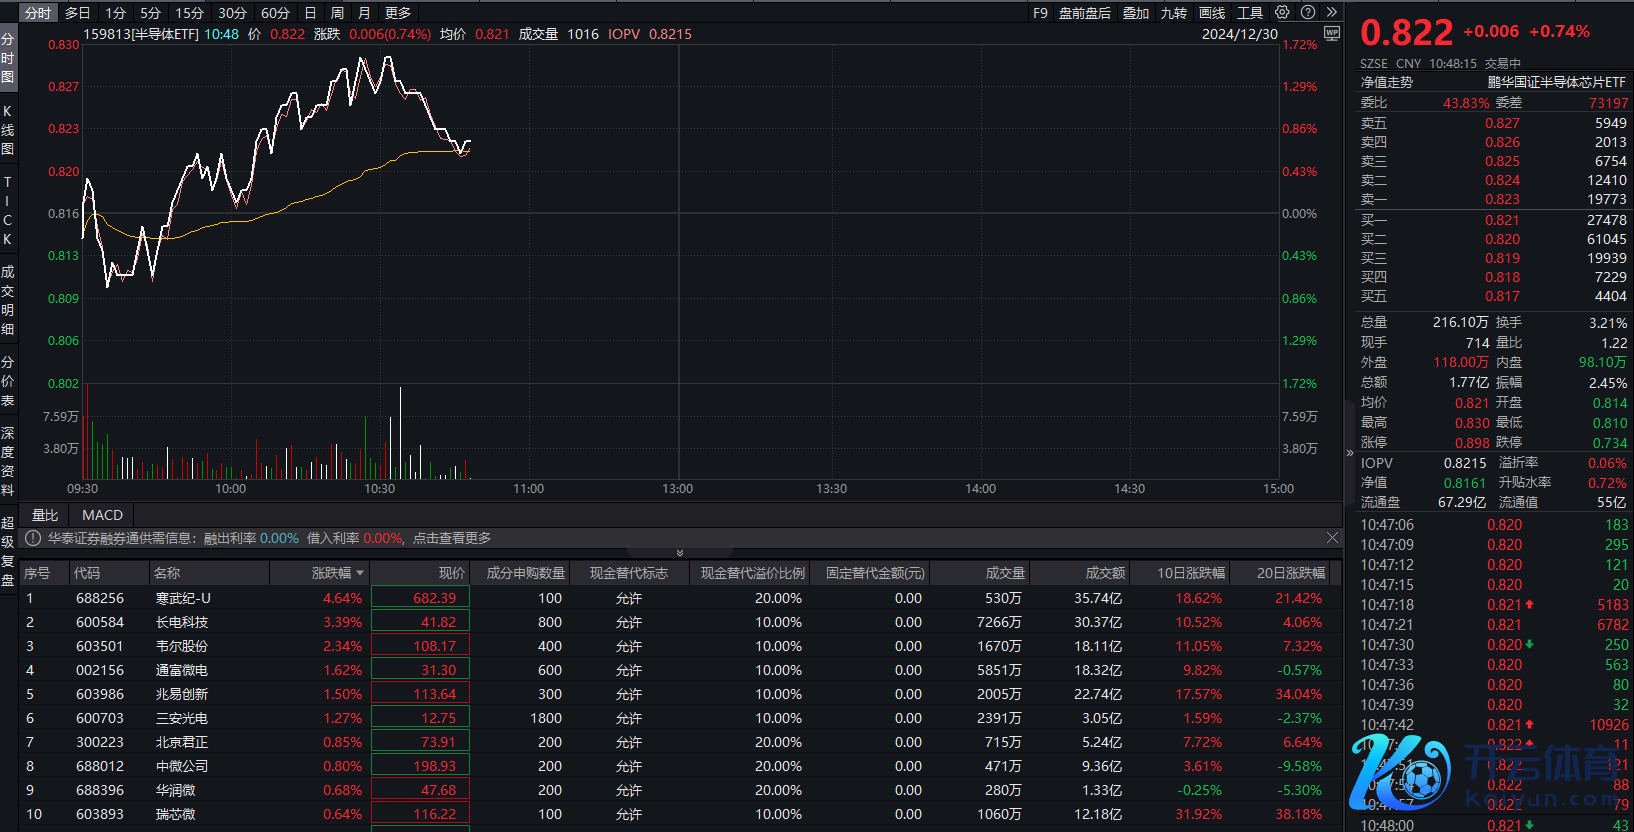Toggle 盘前盘后 display

[1084, 13]
